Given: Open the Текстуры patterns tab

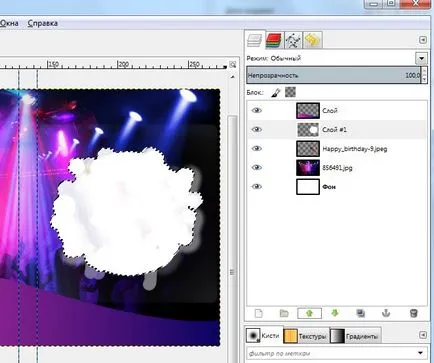Looking at the screenshot, I should click(x=306, y=336).
